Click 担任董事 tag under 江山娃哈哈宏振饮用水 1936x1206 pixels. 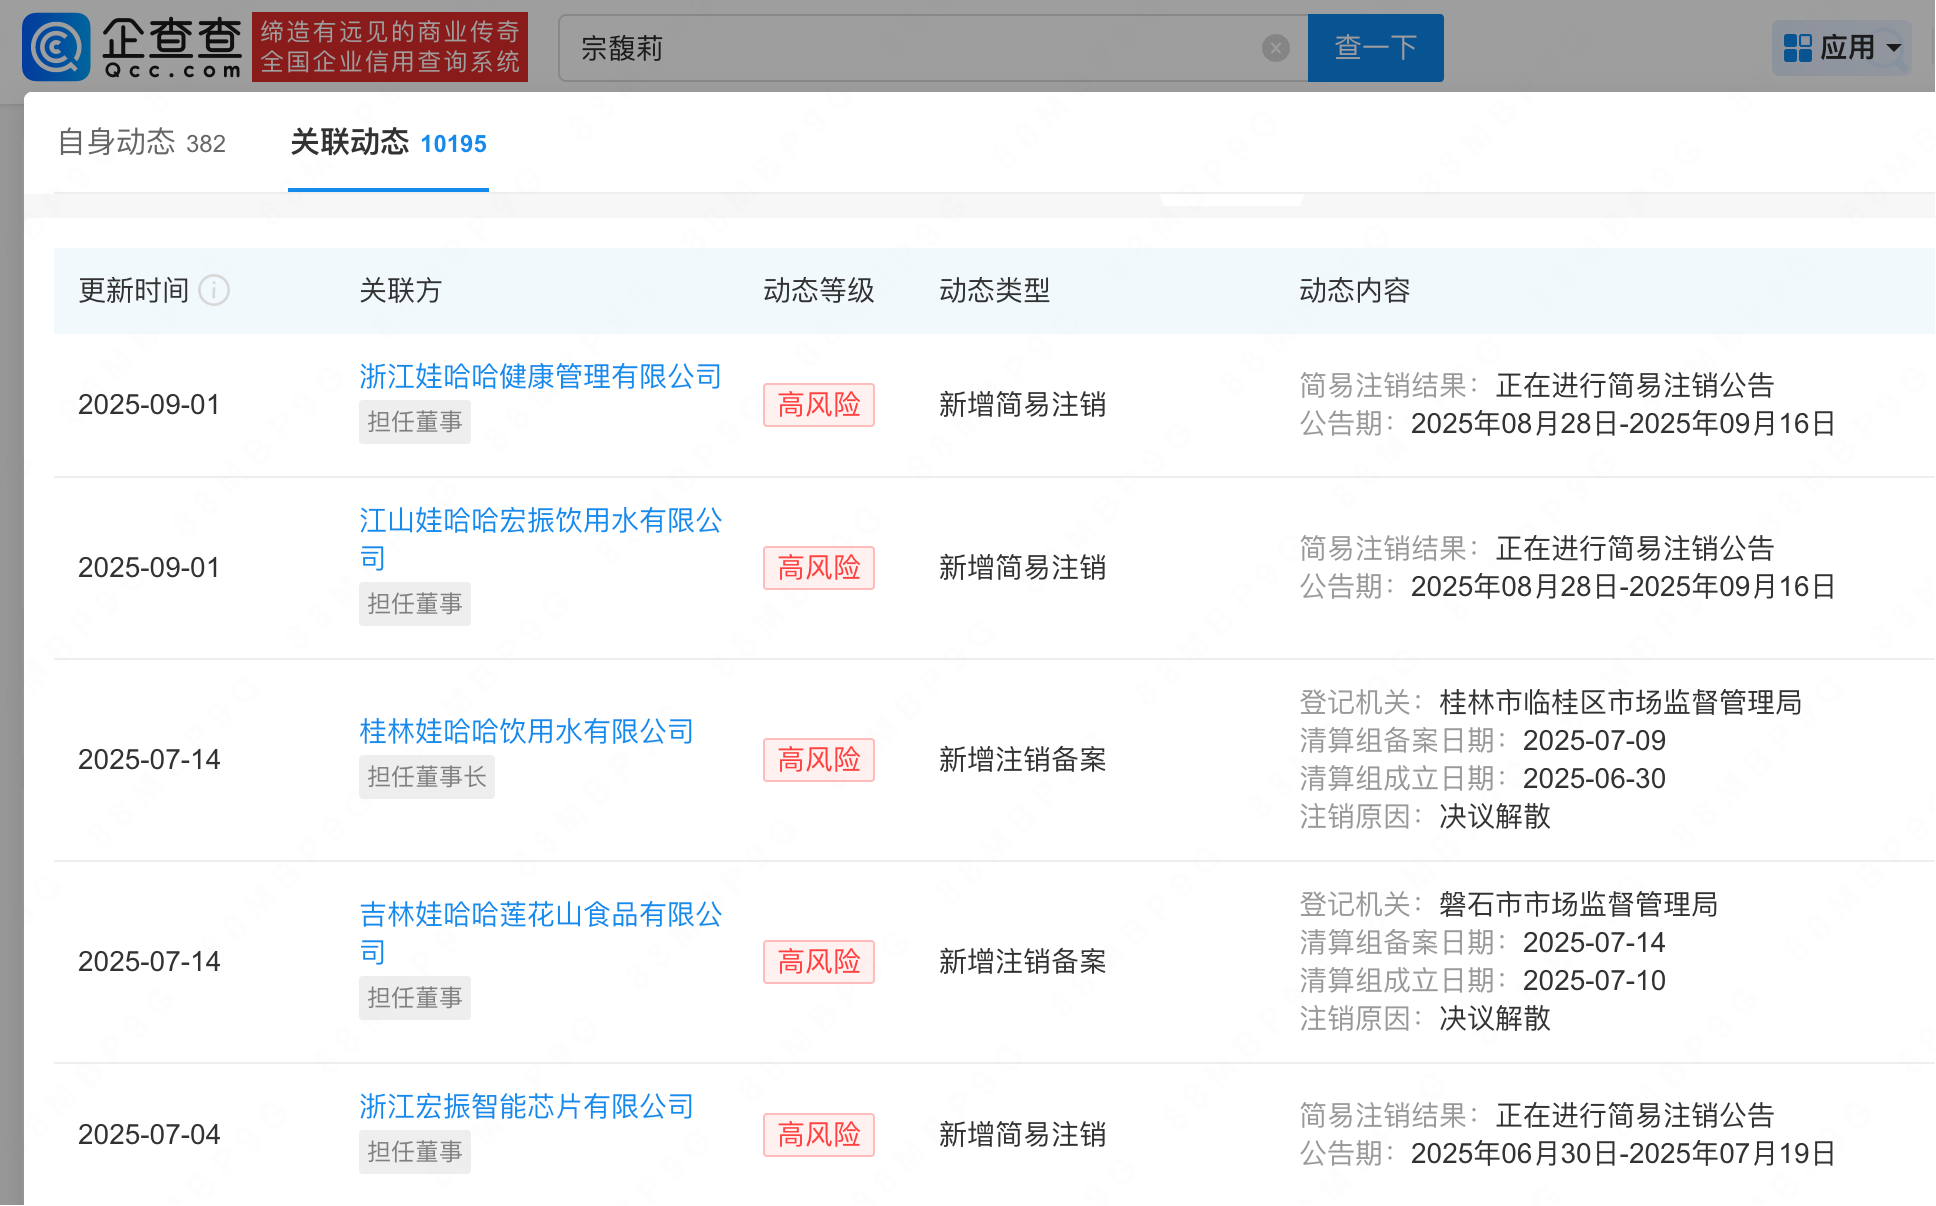click(414, 604)
